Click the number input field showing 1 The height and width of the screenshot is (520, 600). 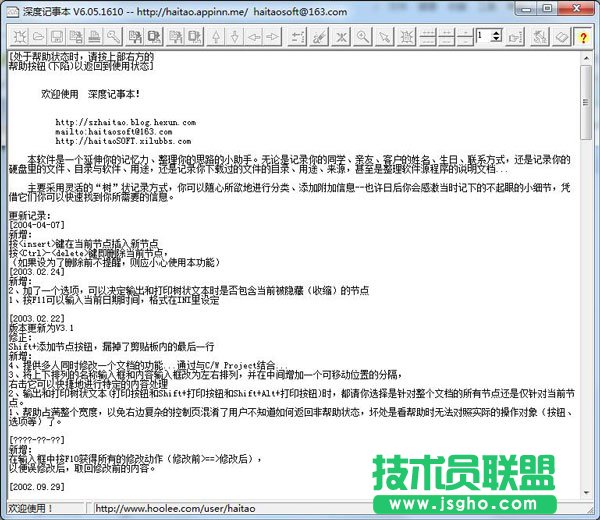pyautogui.click(x=483, y=37)
